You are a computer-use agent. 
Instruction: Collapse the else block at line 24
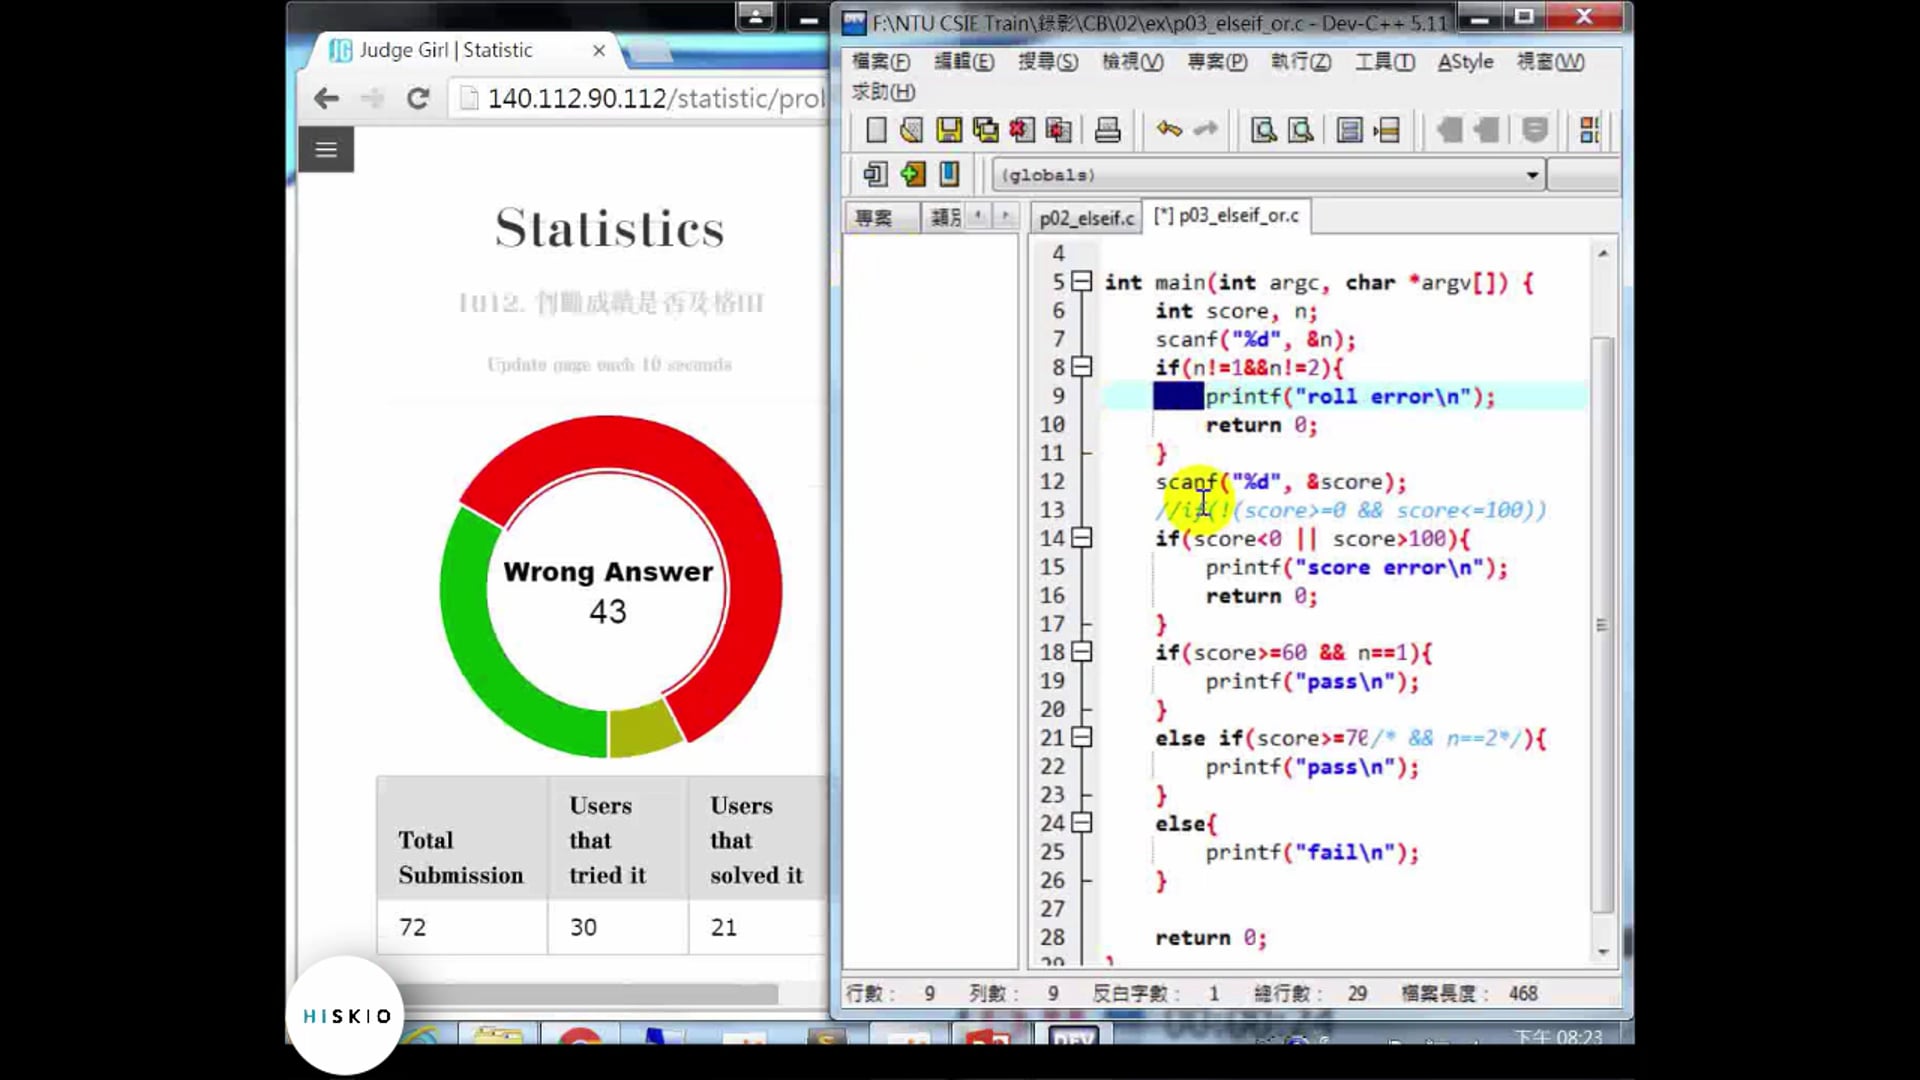(x=1081, y=823)
